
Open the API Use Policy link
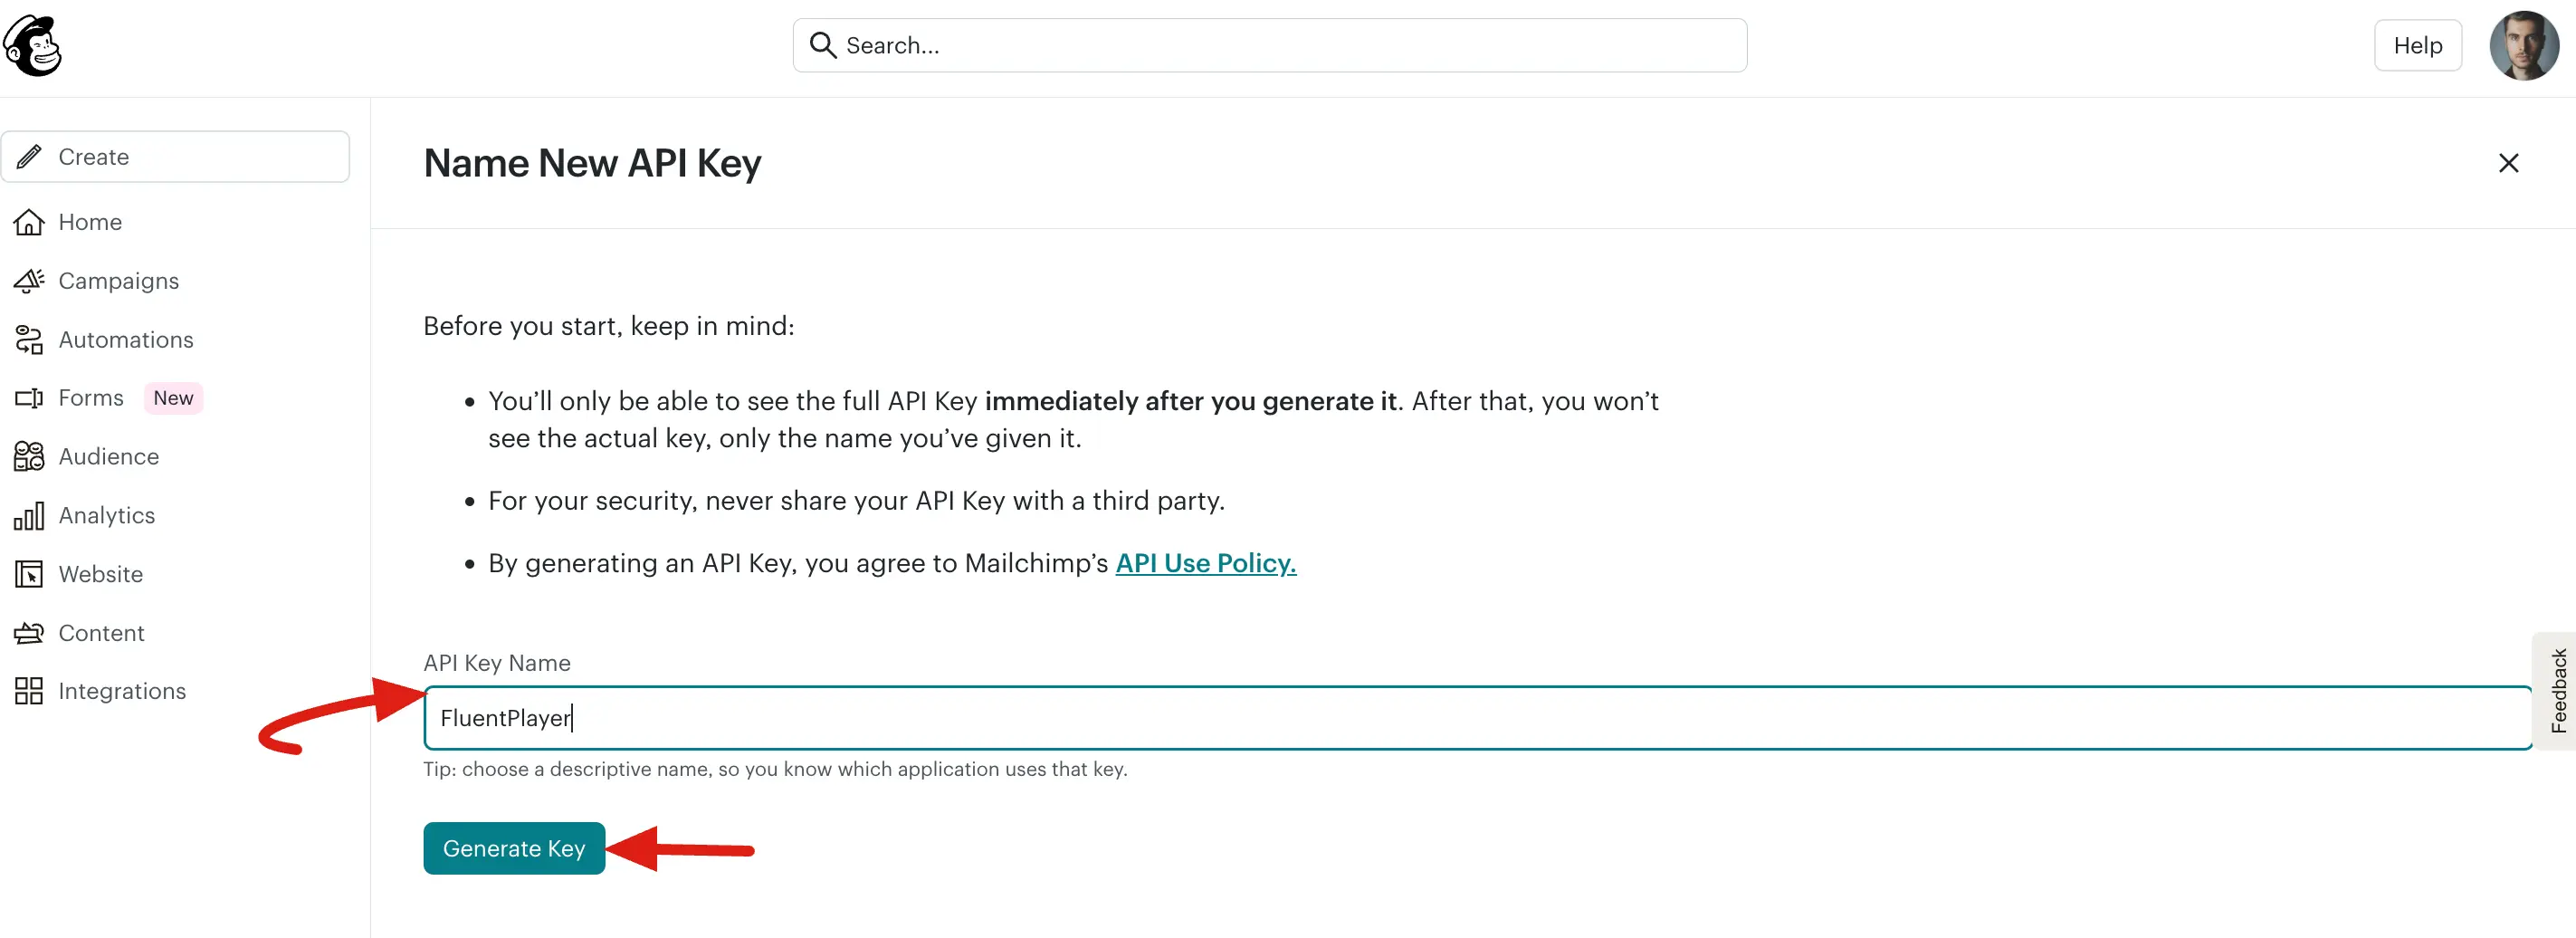click(1206, 563)
